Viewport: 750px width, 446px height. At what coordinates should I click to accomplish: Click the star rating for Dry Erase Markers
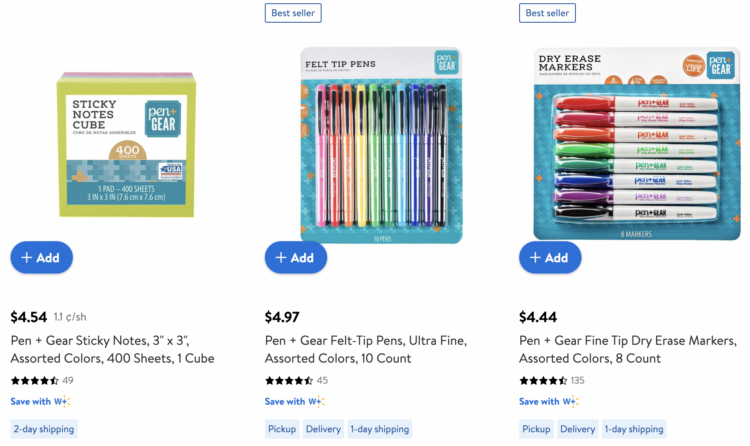pyautogui.click(x=544, y=380)
